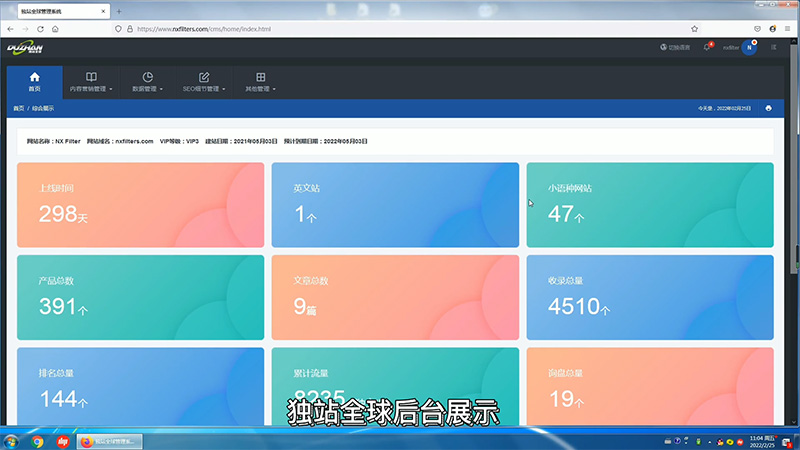Open the 产品总数 391个 card

pyautogui.click(x=140, y=297)
